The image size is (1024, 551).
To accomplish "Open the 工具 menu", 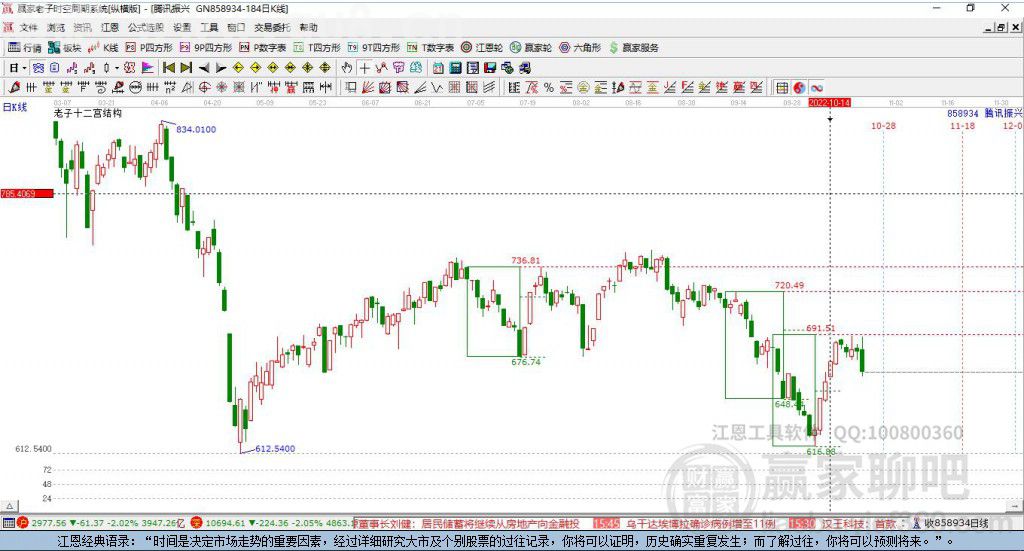I will tap(209, 27).
